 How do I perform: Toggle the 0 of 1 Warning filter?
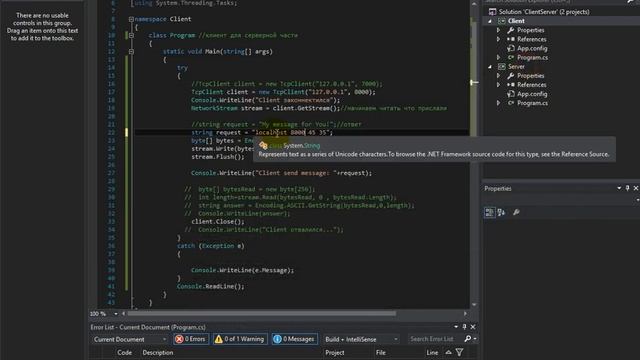click(x=239, y=339)
